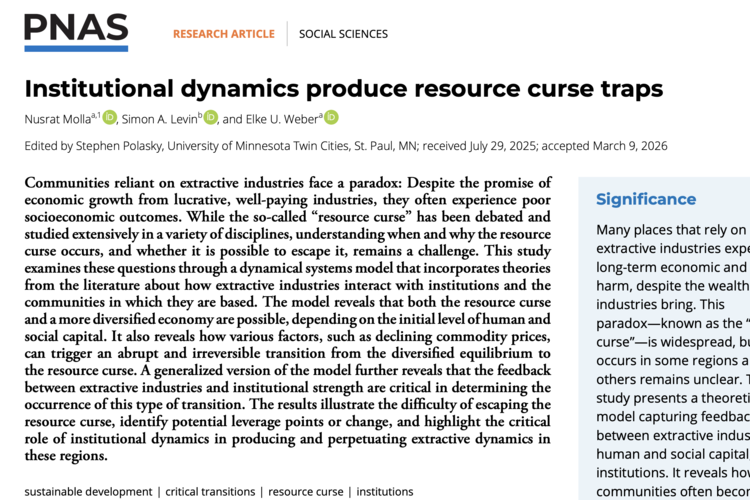Open Nusrat Molla's ORCID icon

coord(110,117)
